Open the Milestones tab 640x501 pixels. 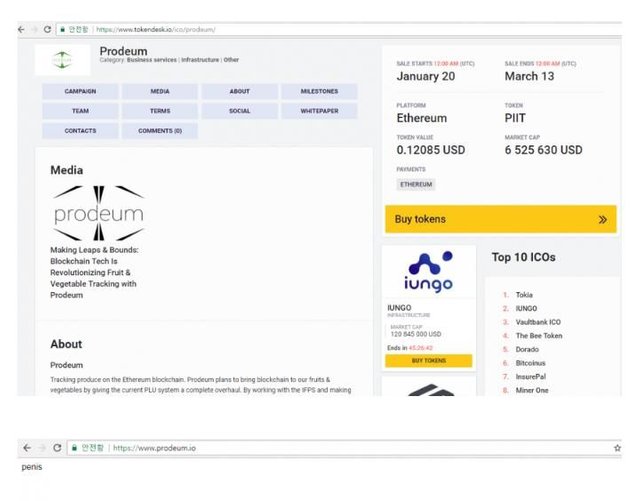tap(319, 91)
